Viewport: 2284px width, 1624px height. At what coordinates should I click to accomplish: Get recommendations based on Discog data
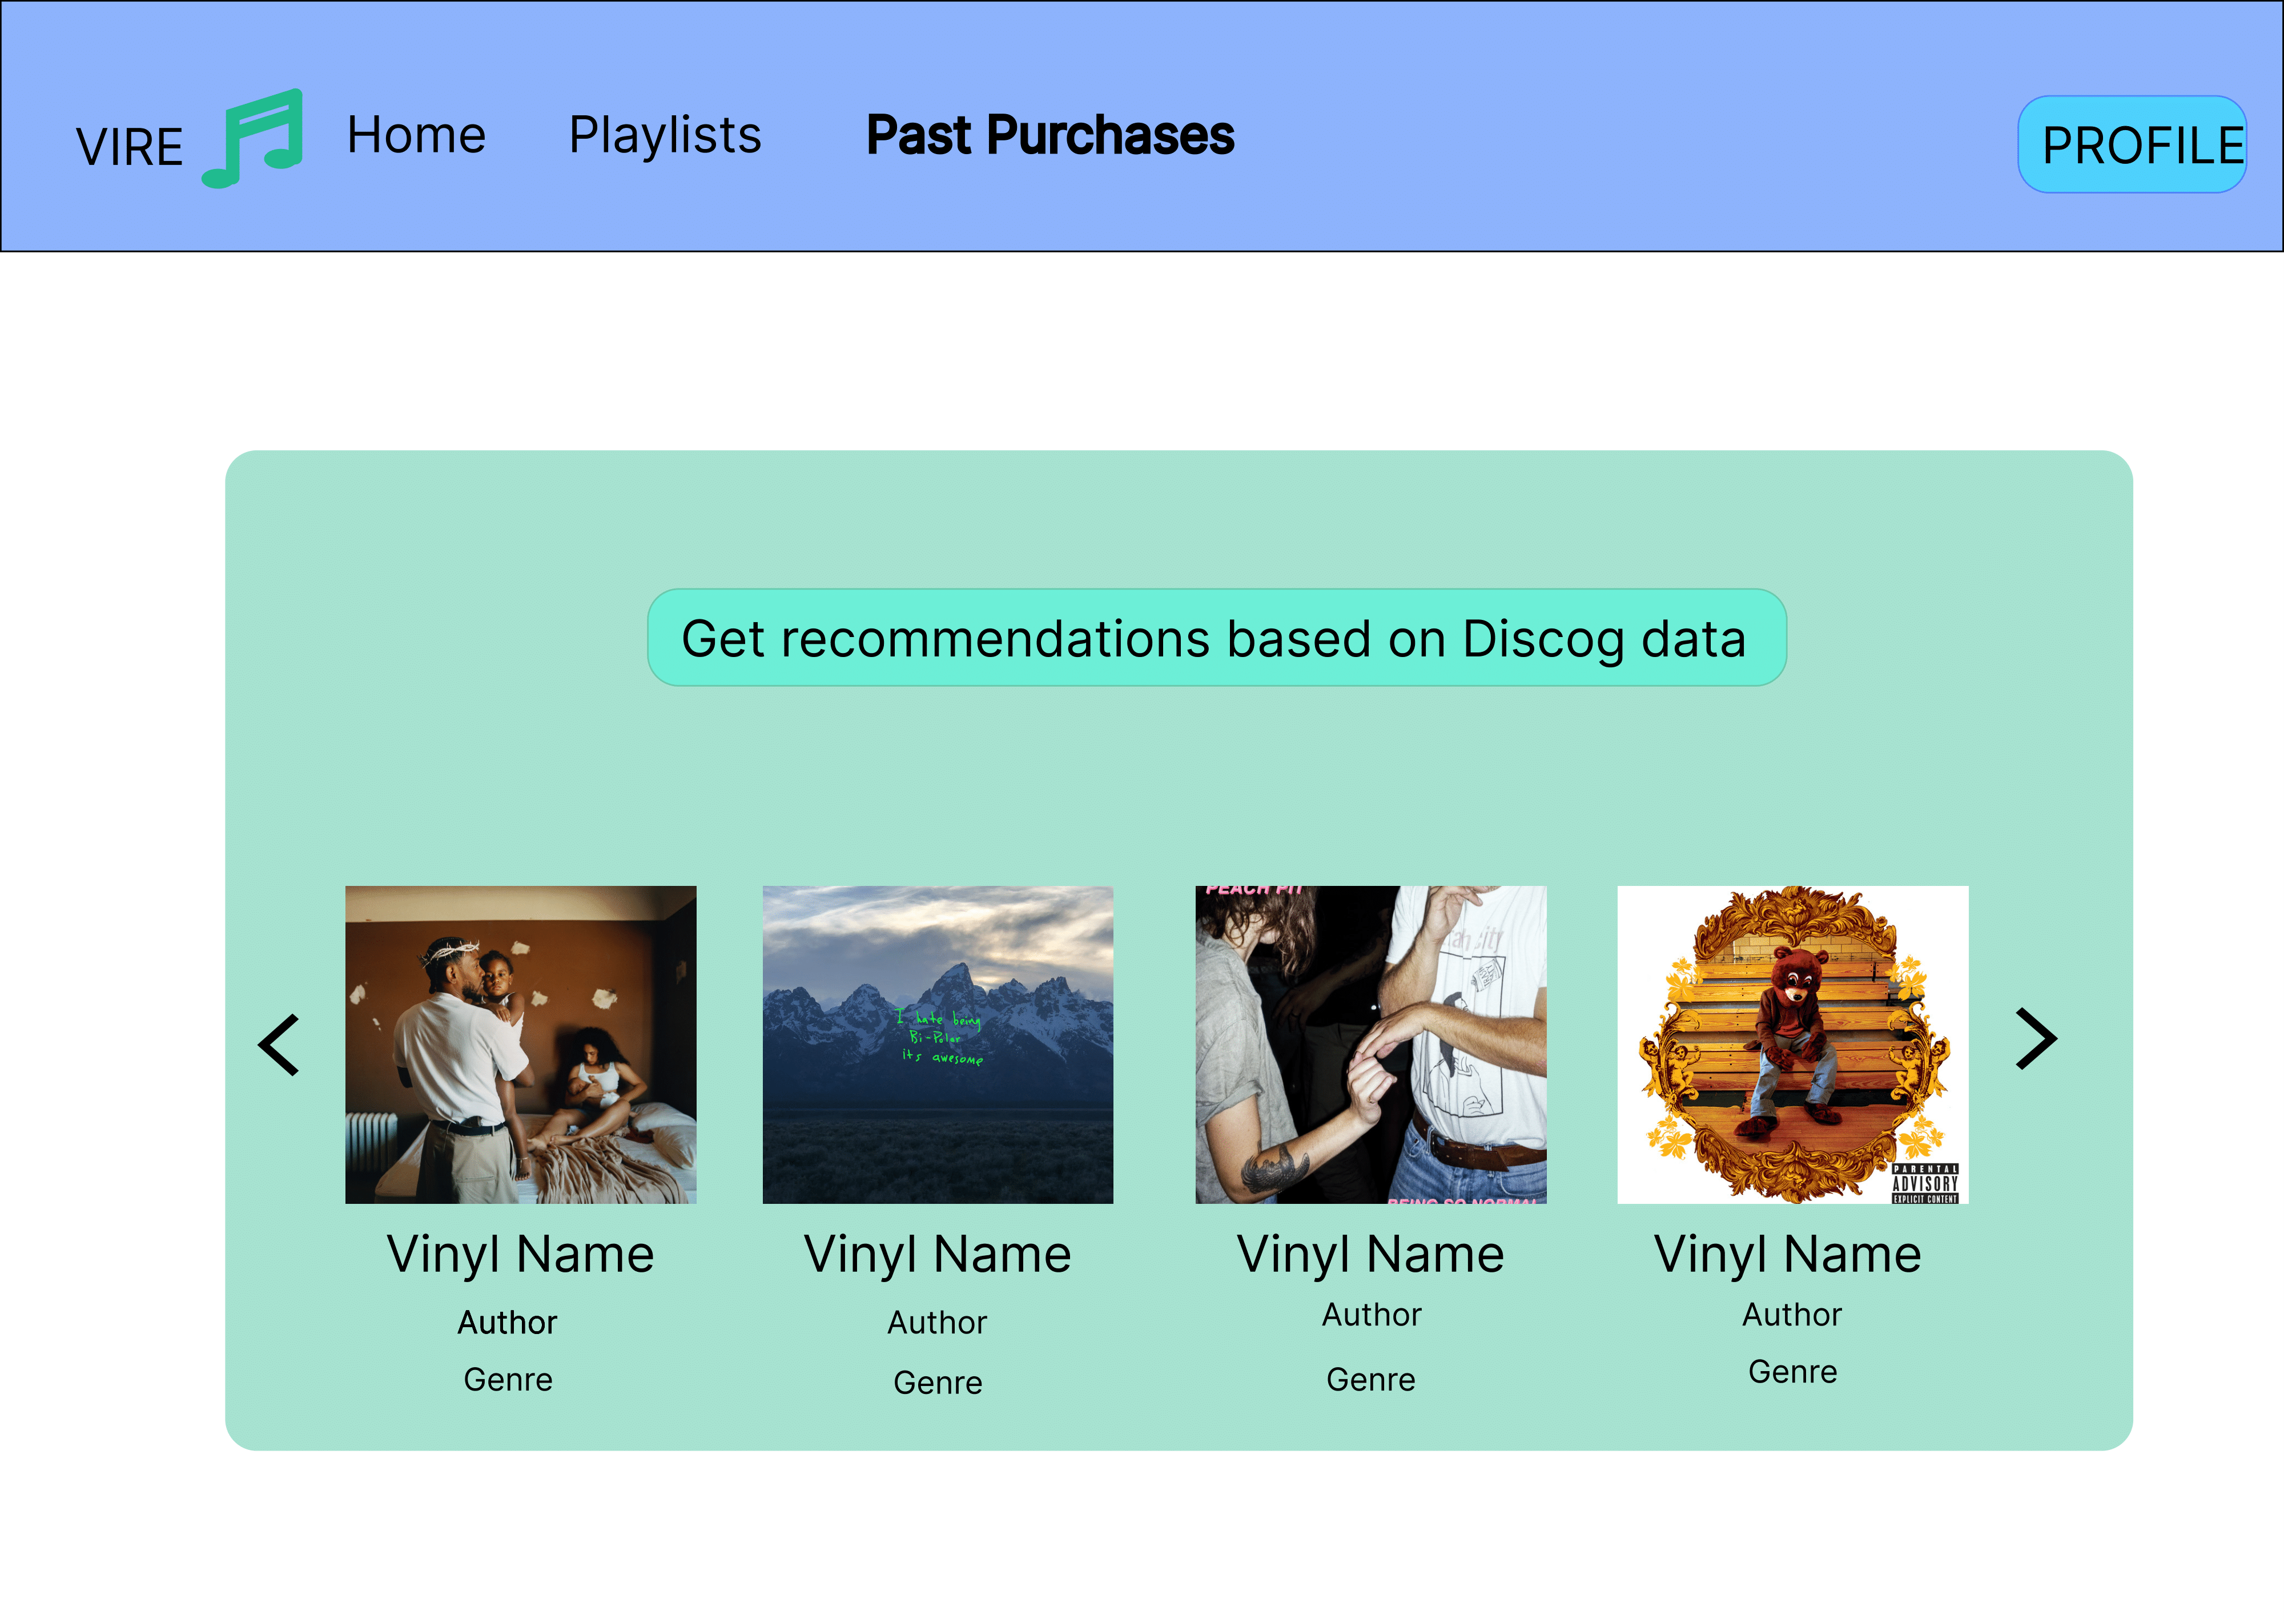pyautogui.click(x=1216, y=638)
